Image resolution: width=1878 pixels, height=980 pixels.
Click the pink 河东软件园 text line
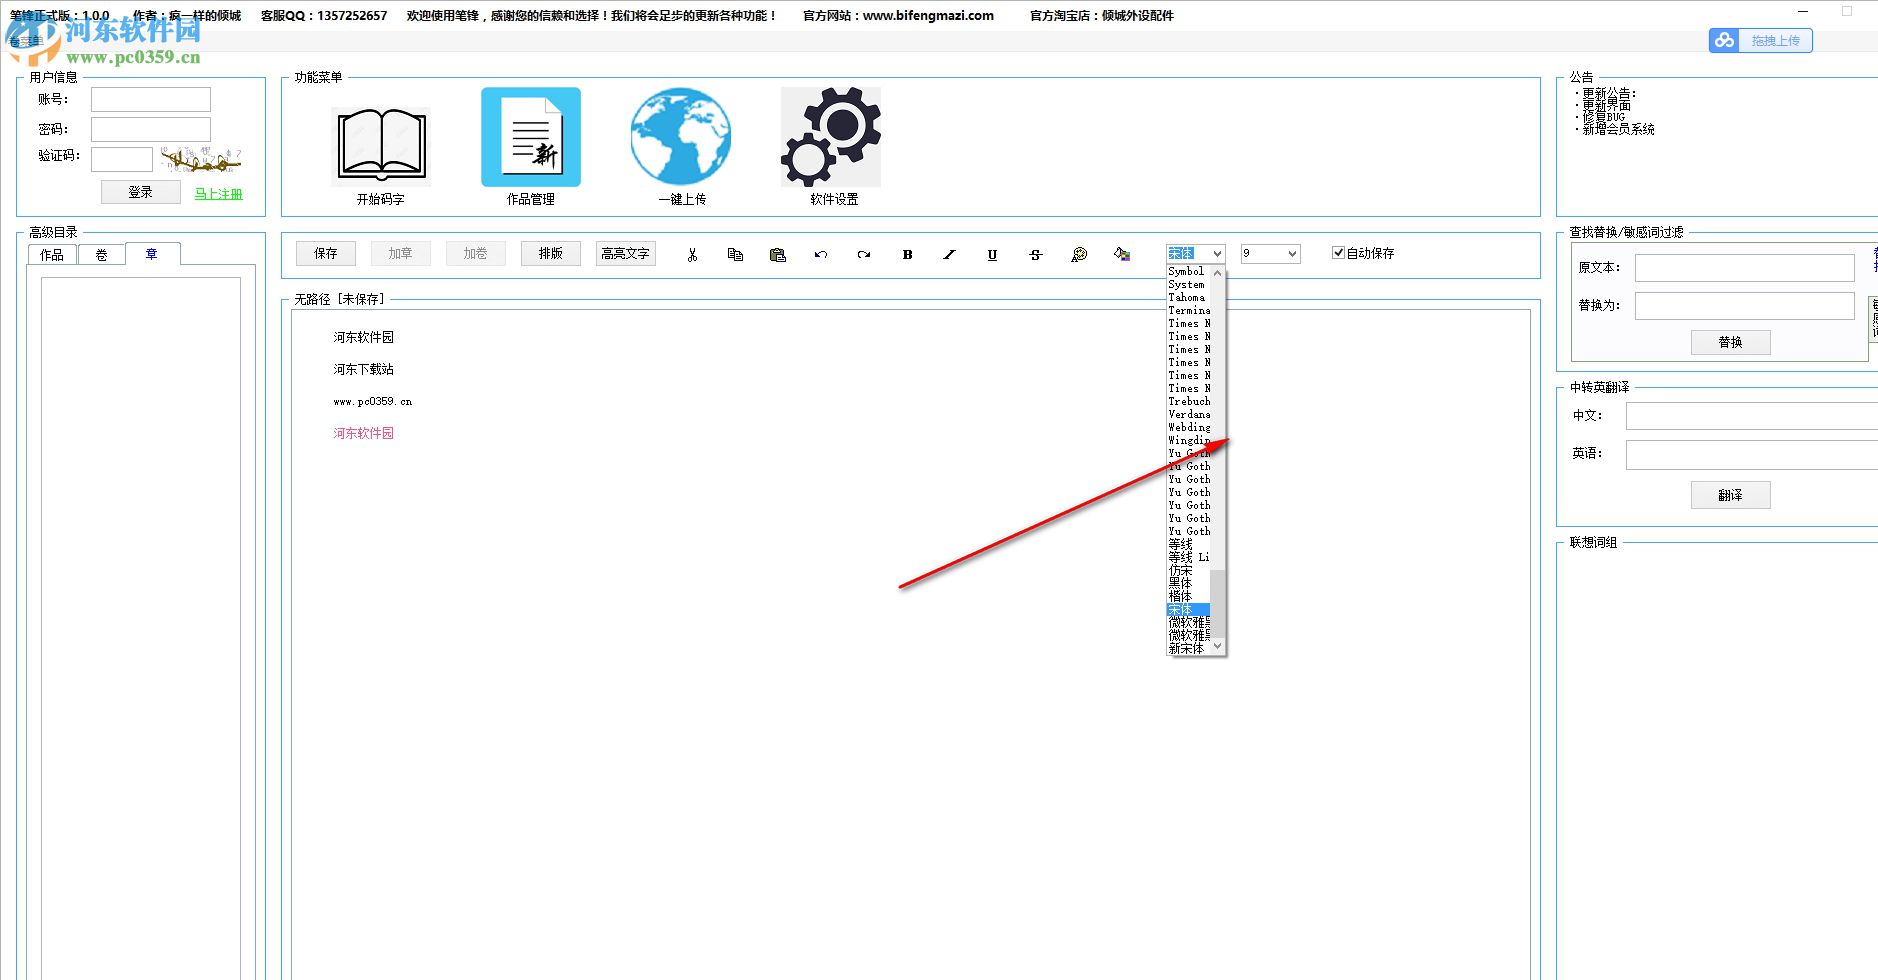click(364, 433)
